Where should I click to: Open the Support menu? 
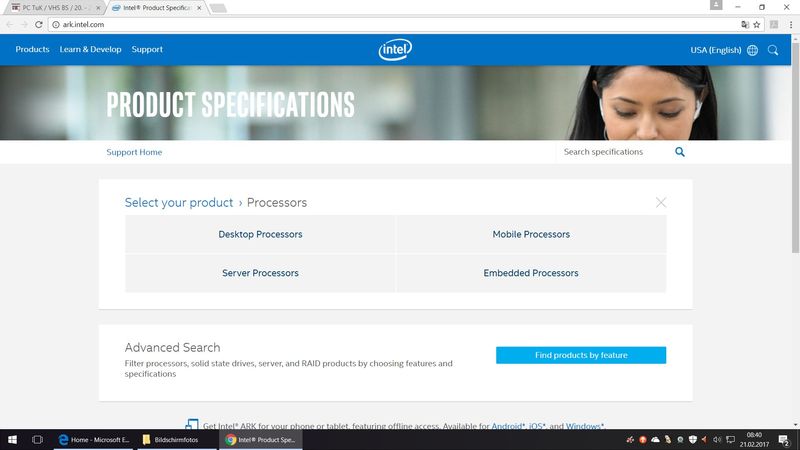tap(147, 49)
